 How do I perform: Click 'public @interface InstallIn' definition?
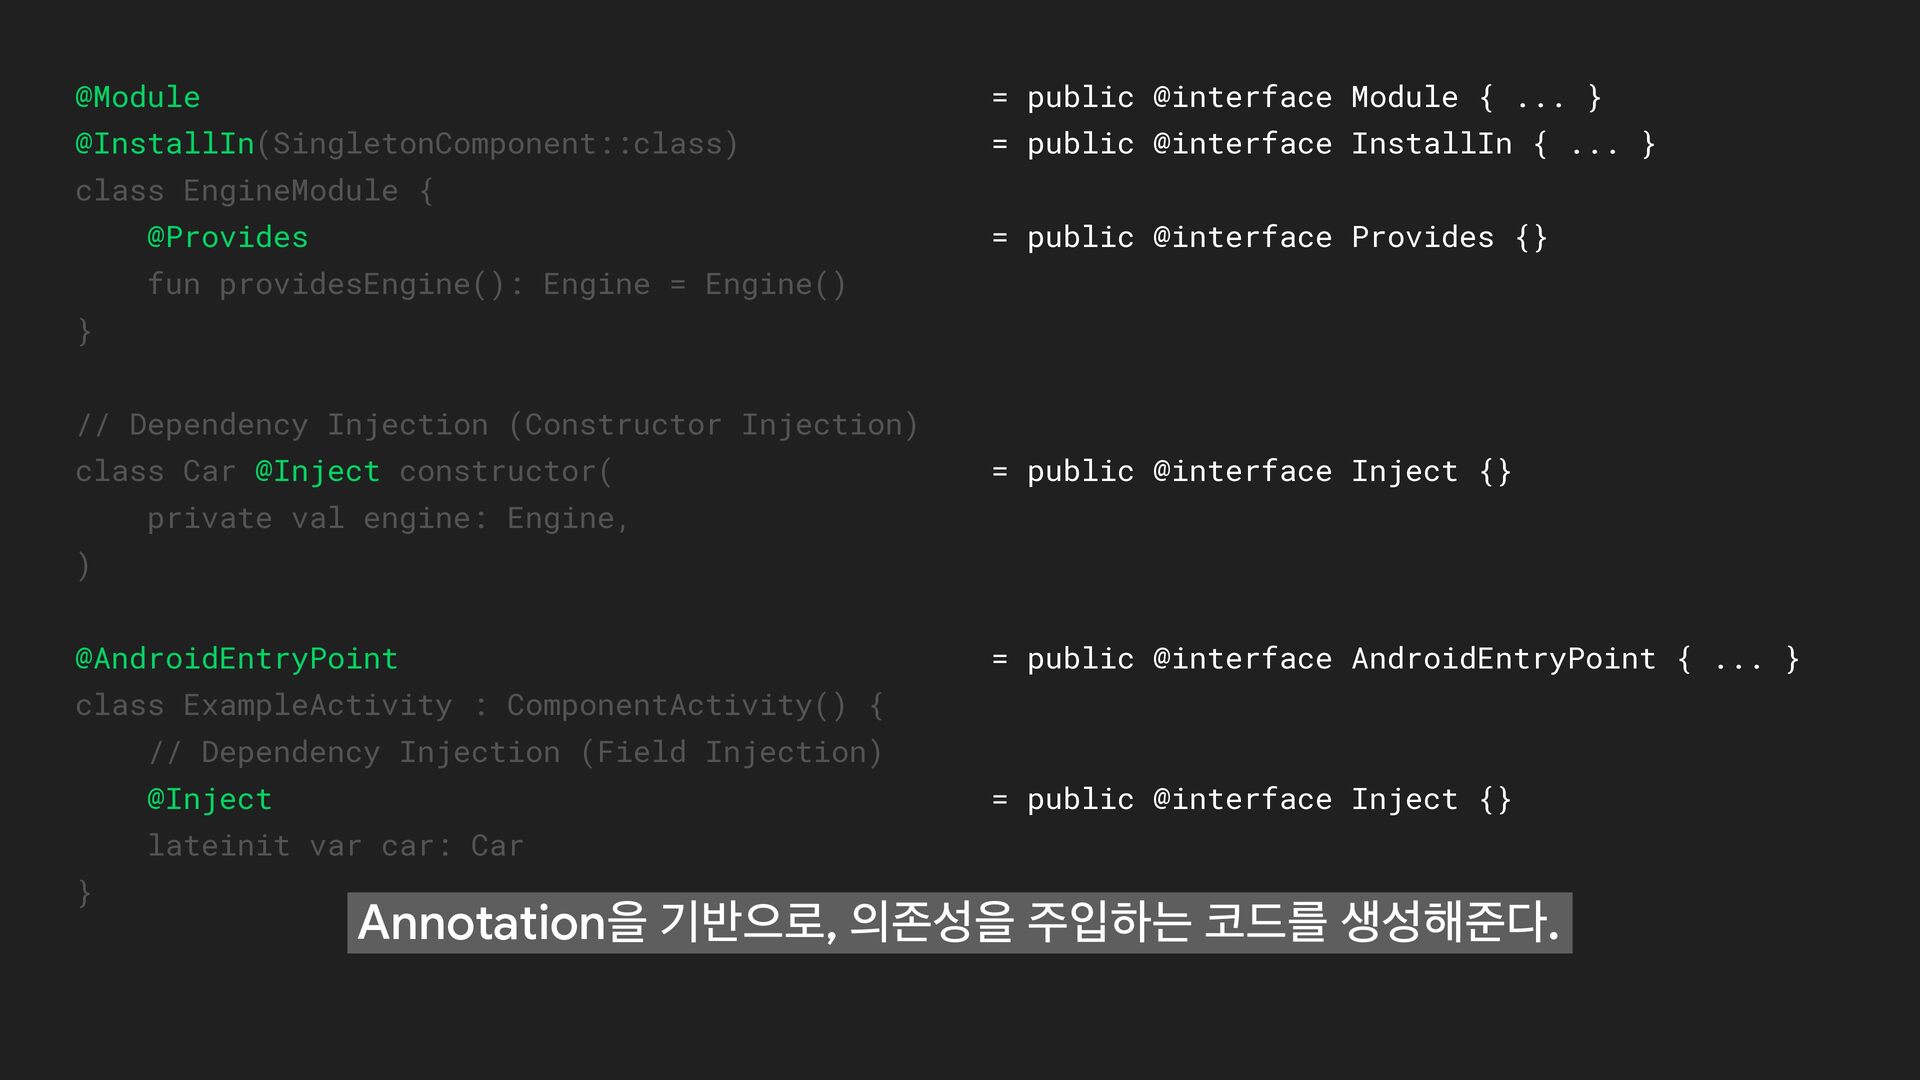1323,144
